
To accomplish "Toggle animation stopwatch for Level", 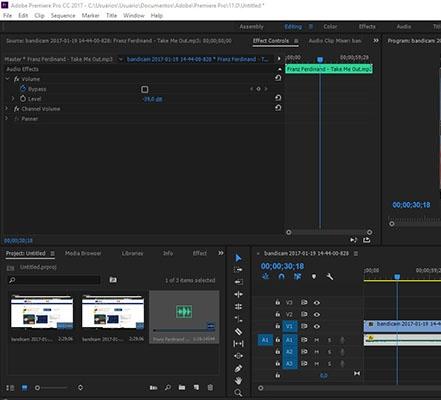I will 23,99.
